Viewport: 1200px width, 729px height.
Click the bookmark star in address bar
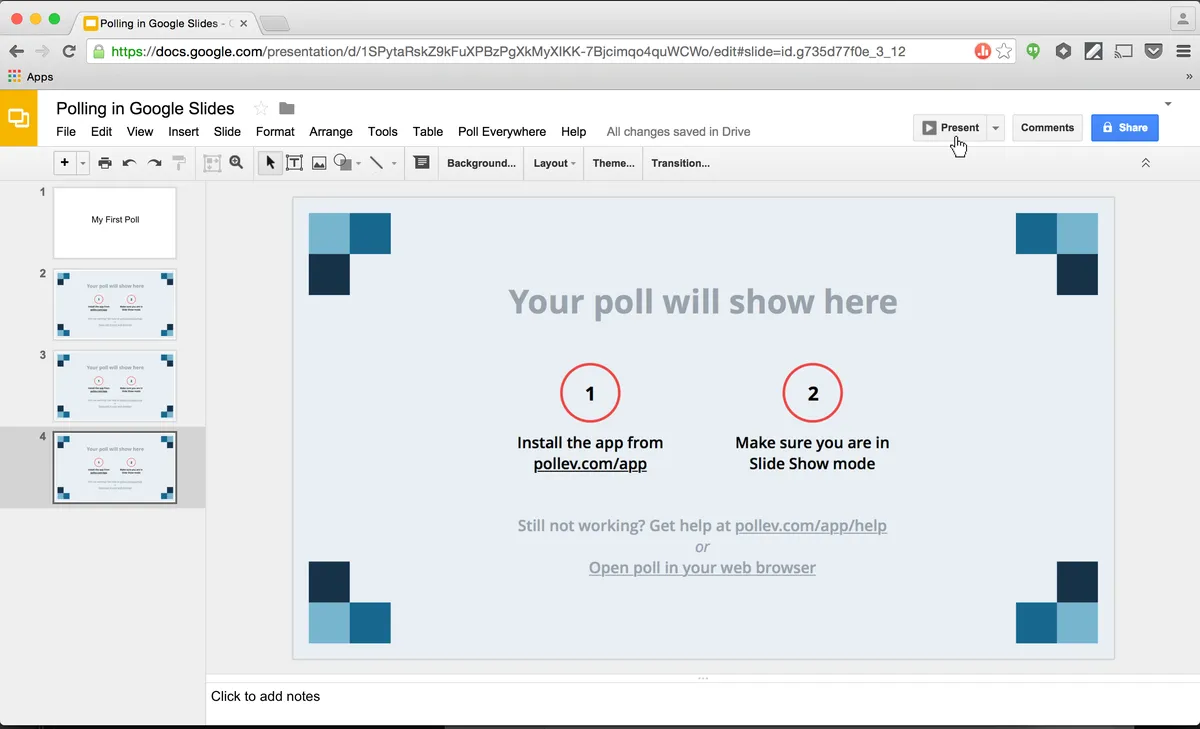click(x=1004, y=51)
